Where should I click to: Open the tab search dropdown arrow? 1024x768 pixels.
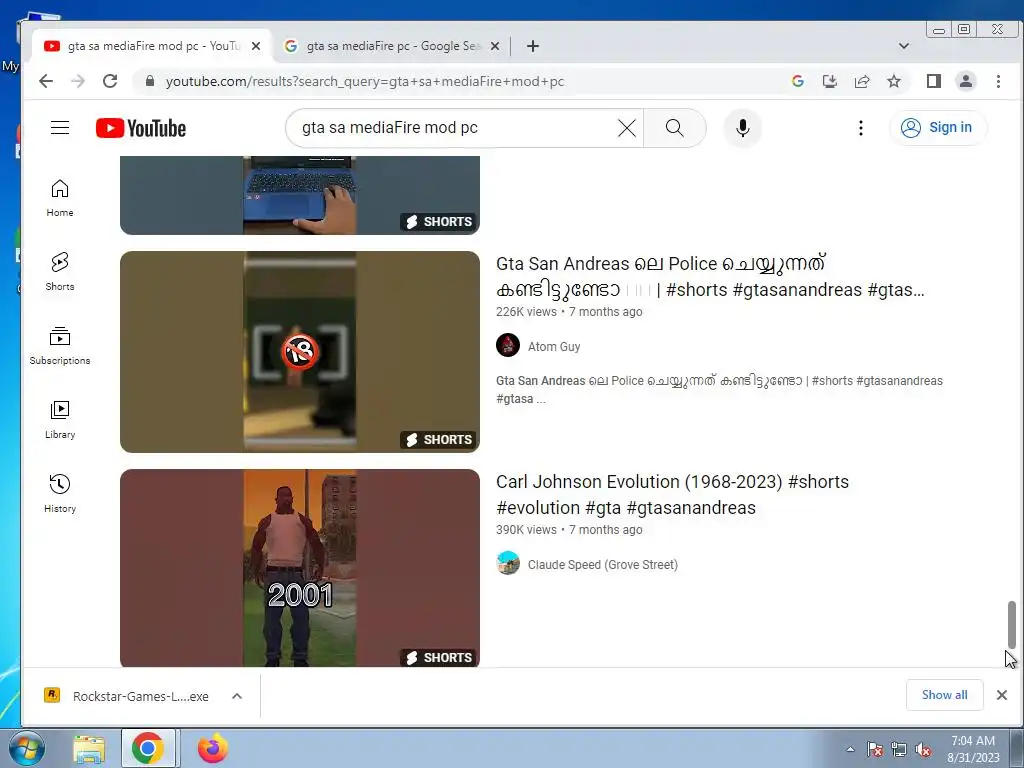point(904,46)
